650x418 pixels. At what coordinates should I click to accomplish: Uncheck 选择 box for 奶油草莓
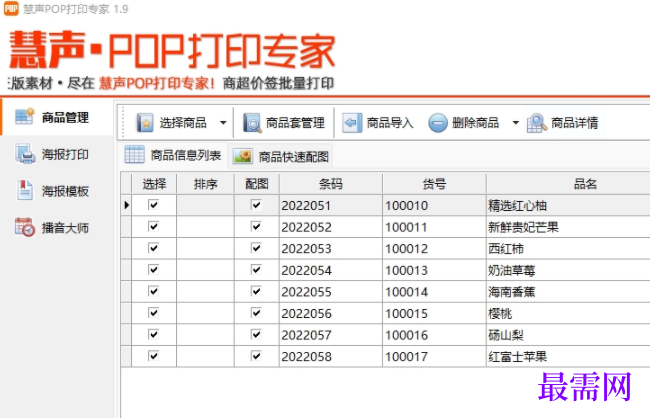(153, 270)
